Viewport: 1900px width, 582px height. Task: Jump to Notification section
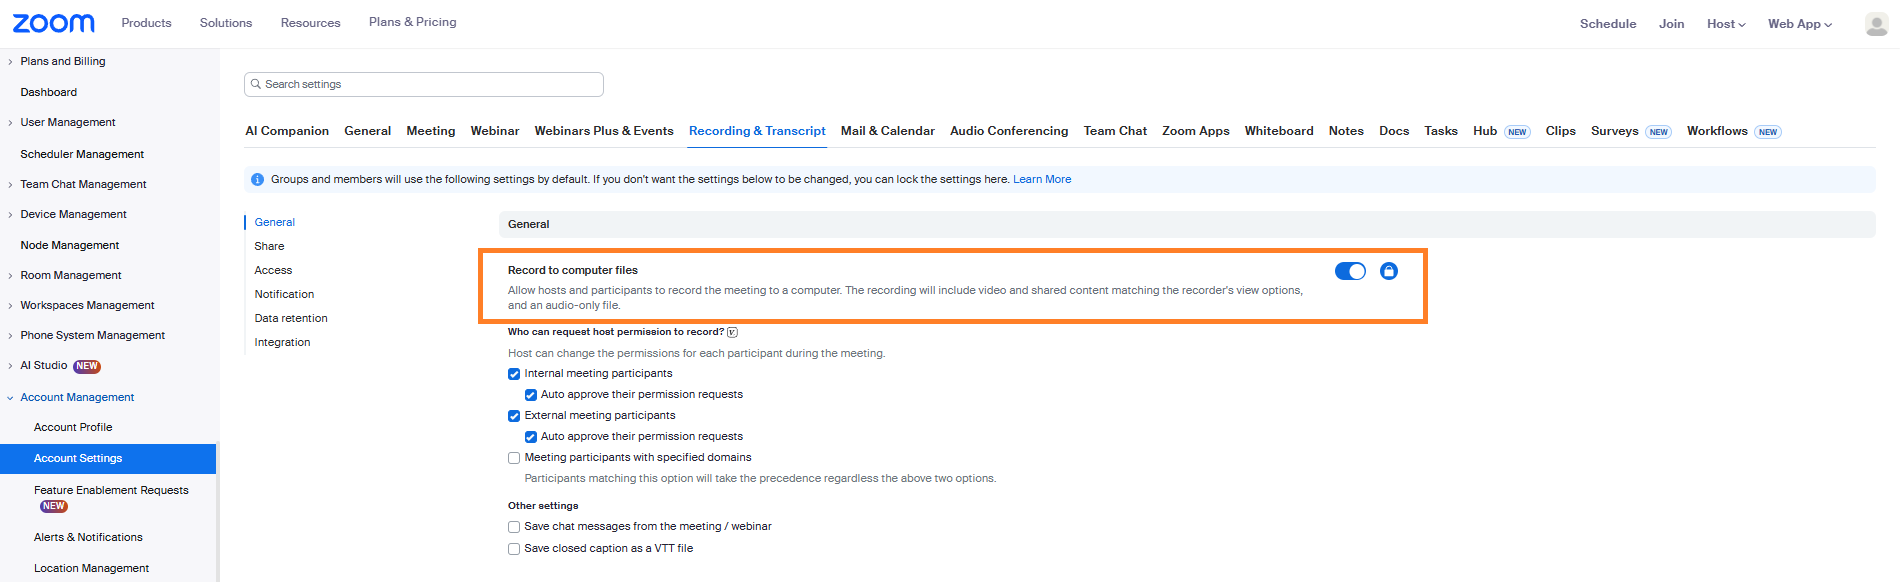tap(284, 295)
